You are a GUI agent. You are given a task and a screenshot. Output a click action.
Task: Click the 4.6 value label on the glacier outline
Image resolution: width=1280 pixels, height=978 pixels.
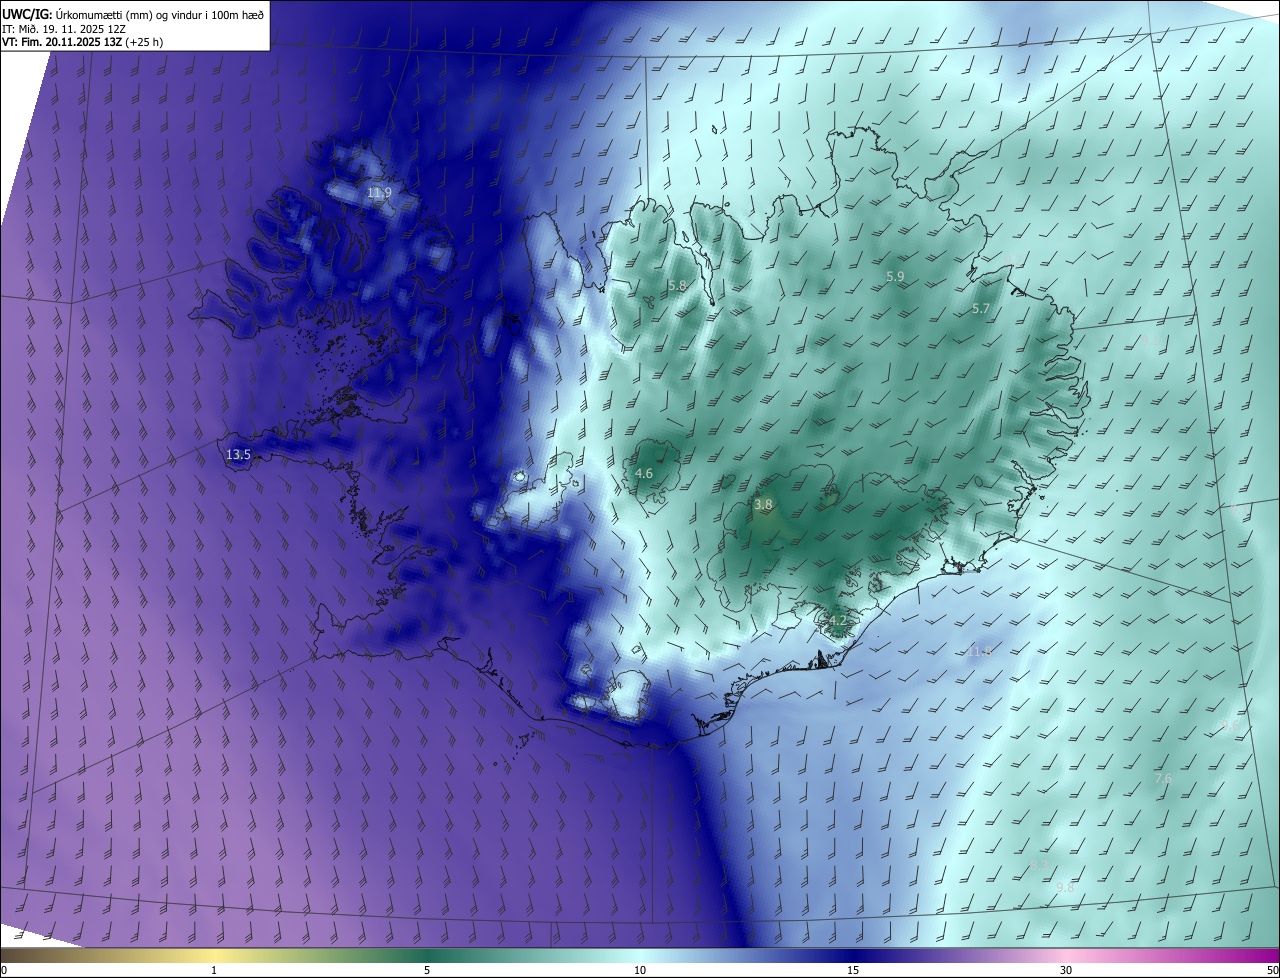point(644,474)
